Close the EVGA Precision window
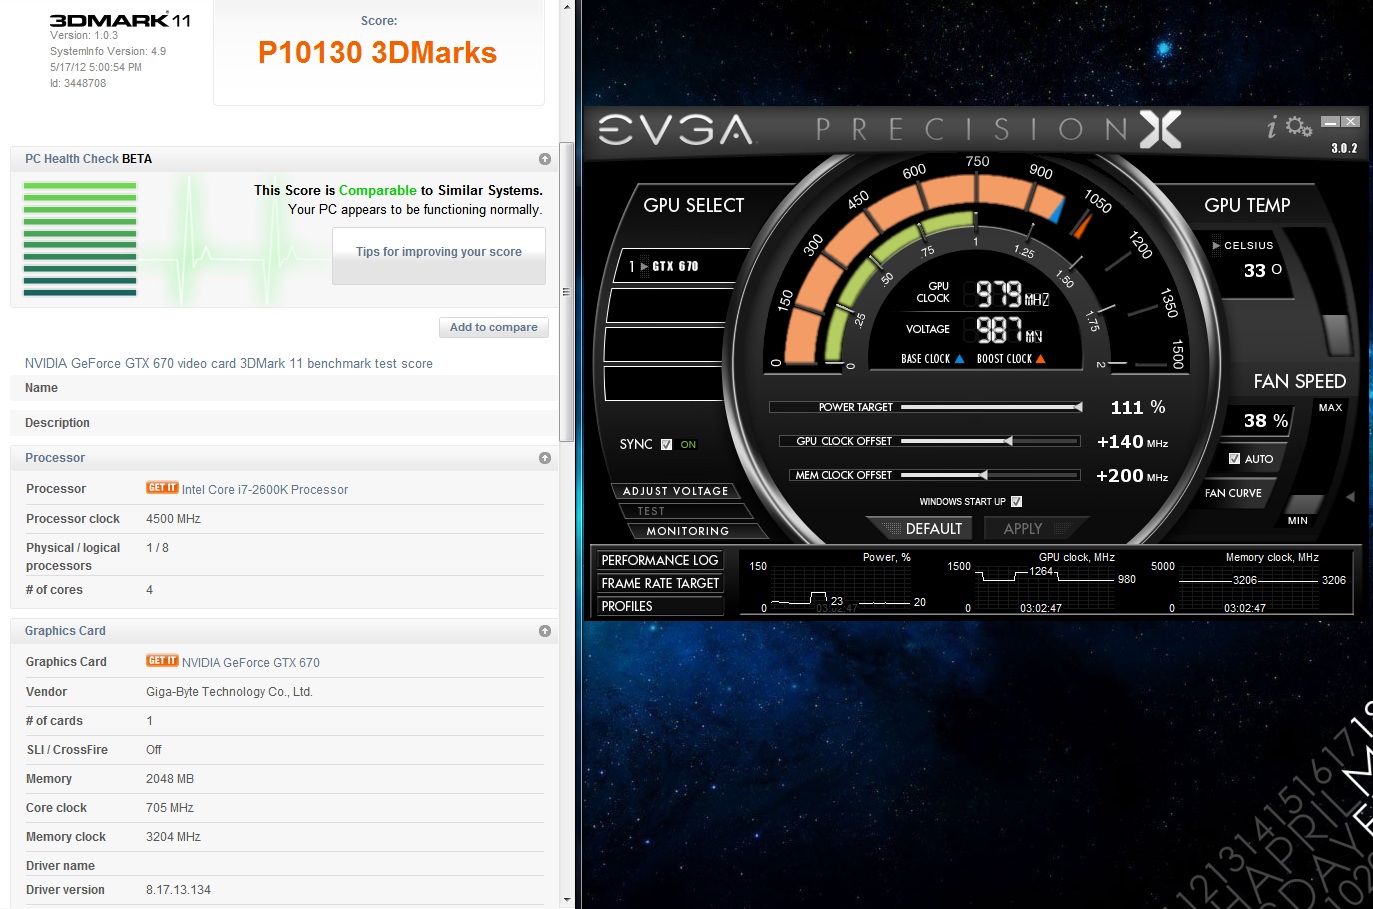 tap(1351, 122)
